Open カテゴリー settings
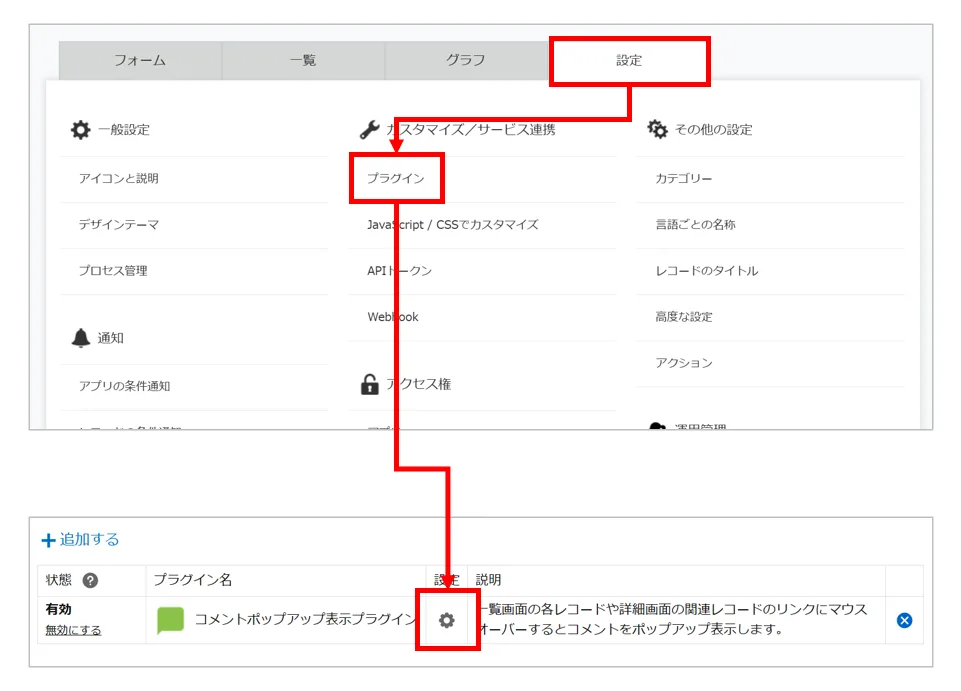The width and height of the screenshot is (961, 691). point(684,178)
